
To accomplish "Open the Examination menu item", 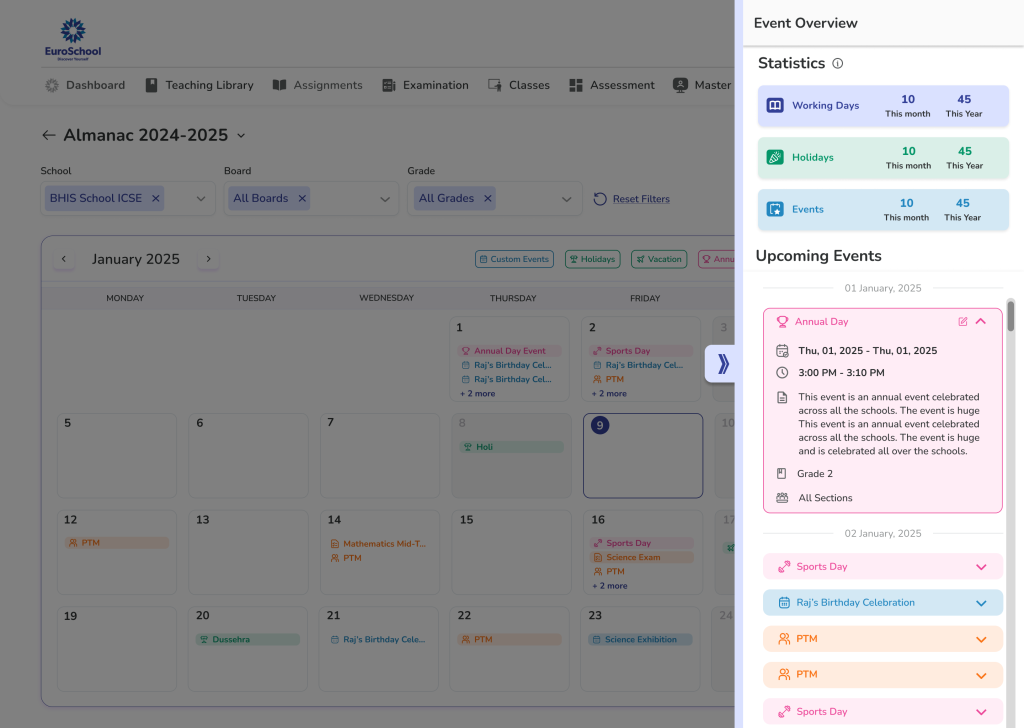I will [x=425, y=85].
